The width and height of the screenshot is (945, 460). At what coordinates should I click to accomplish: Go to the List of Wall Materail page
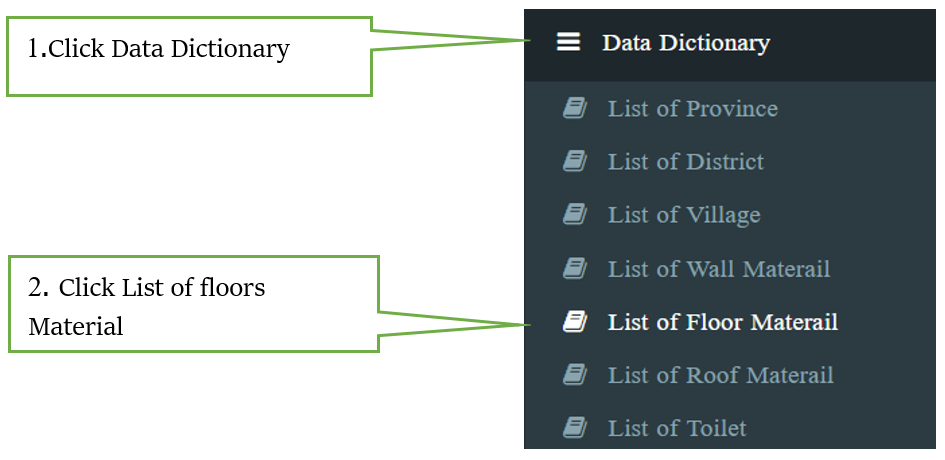click(730, 268)
